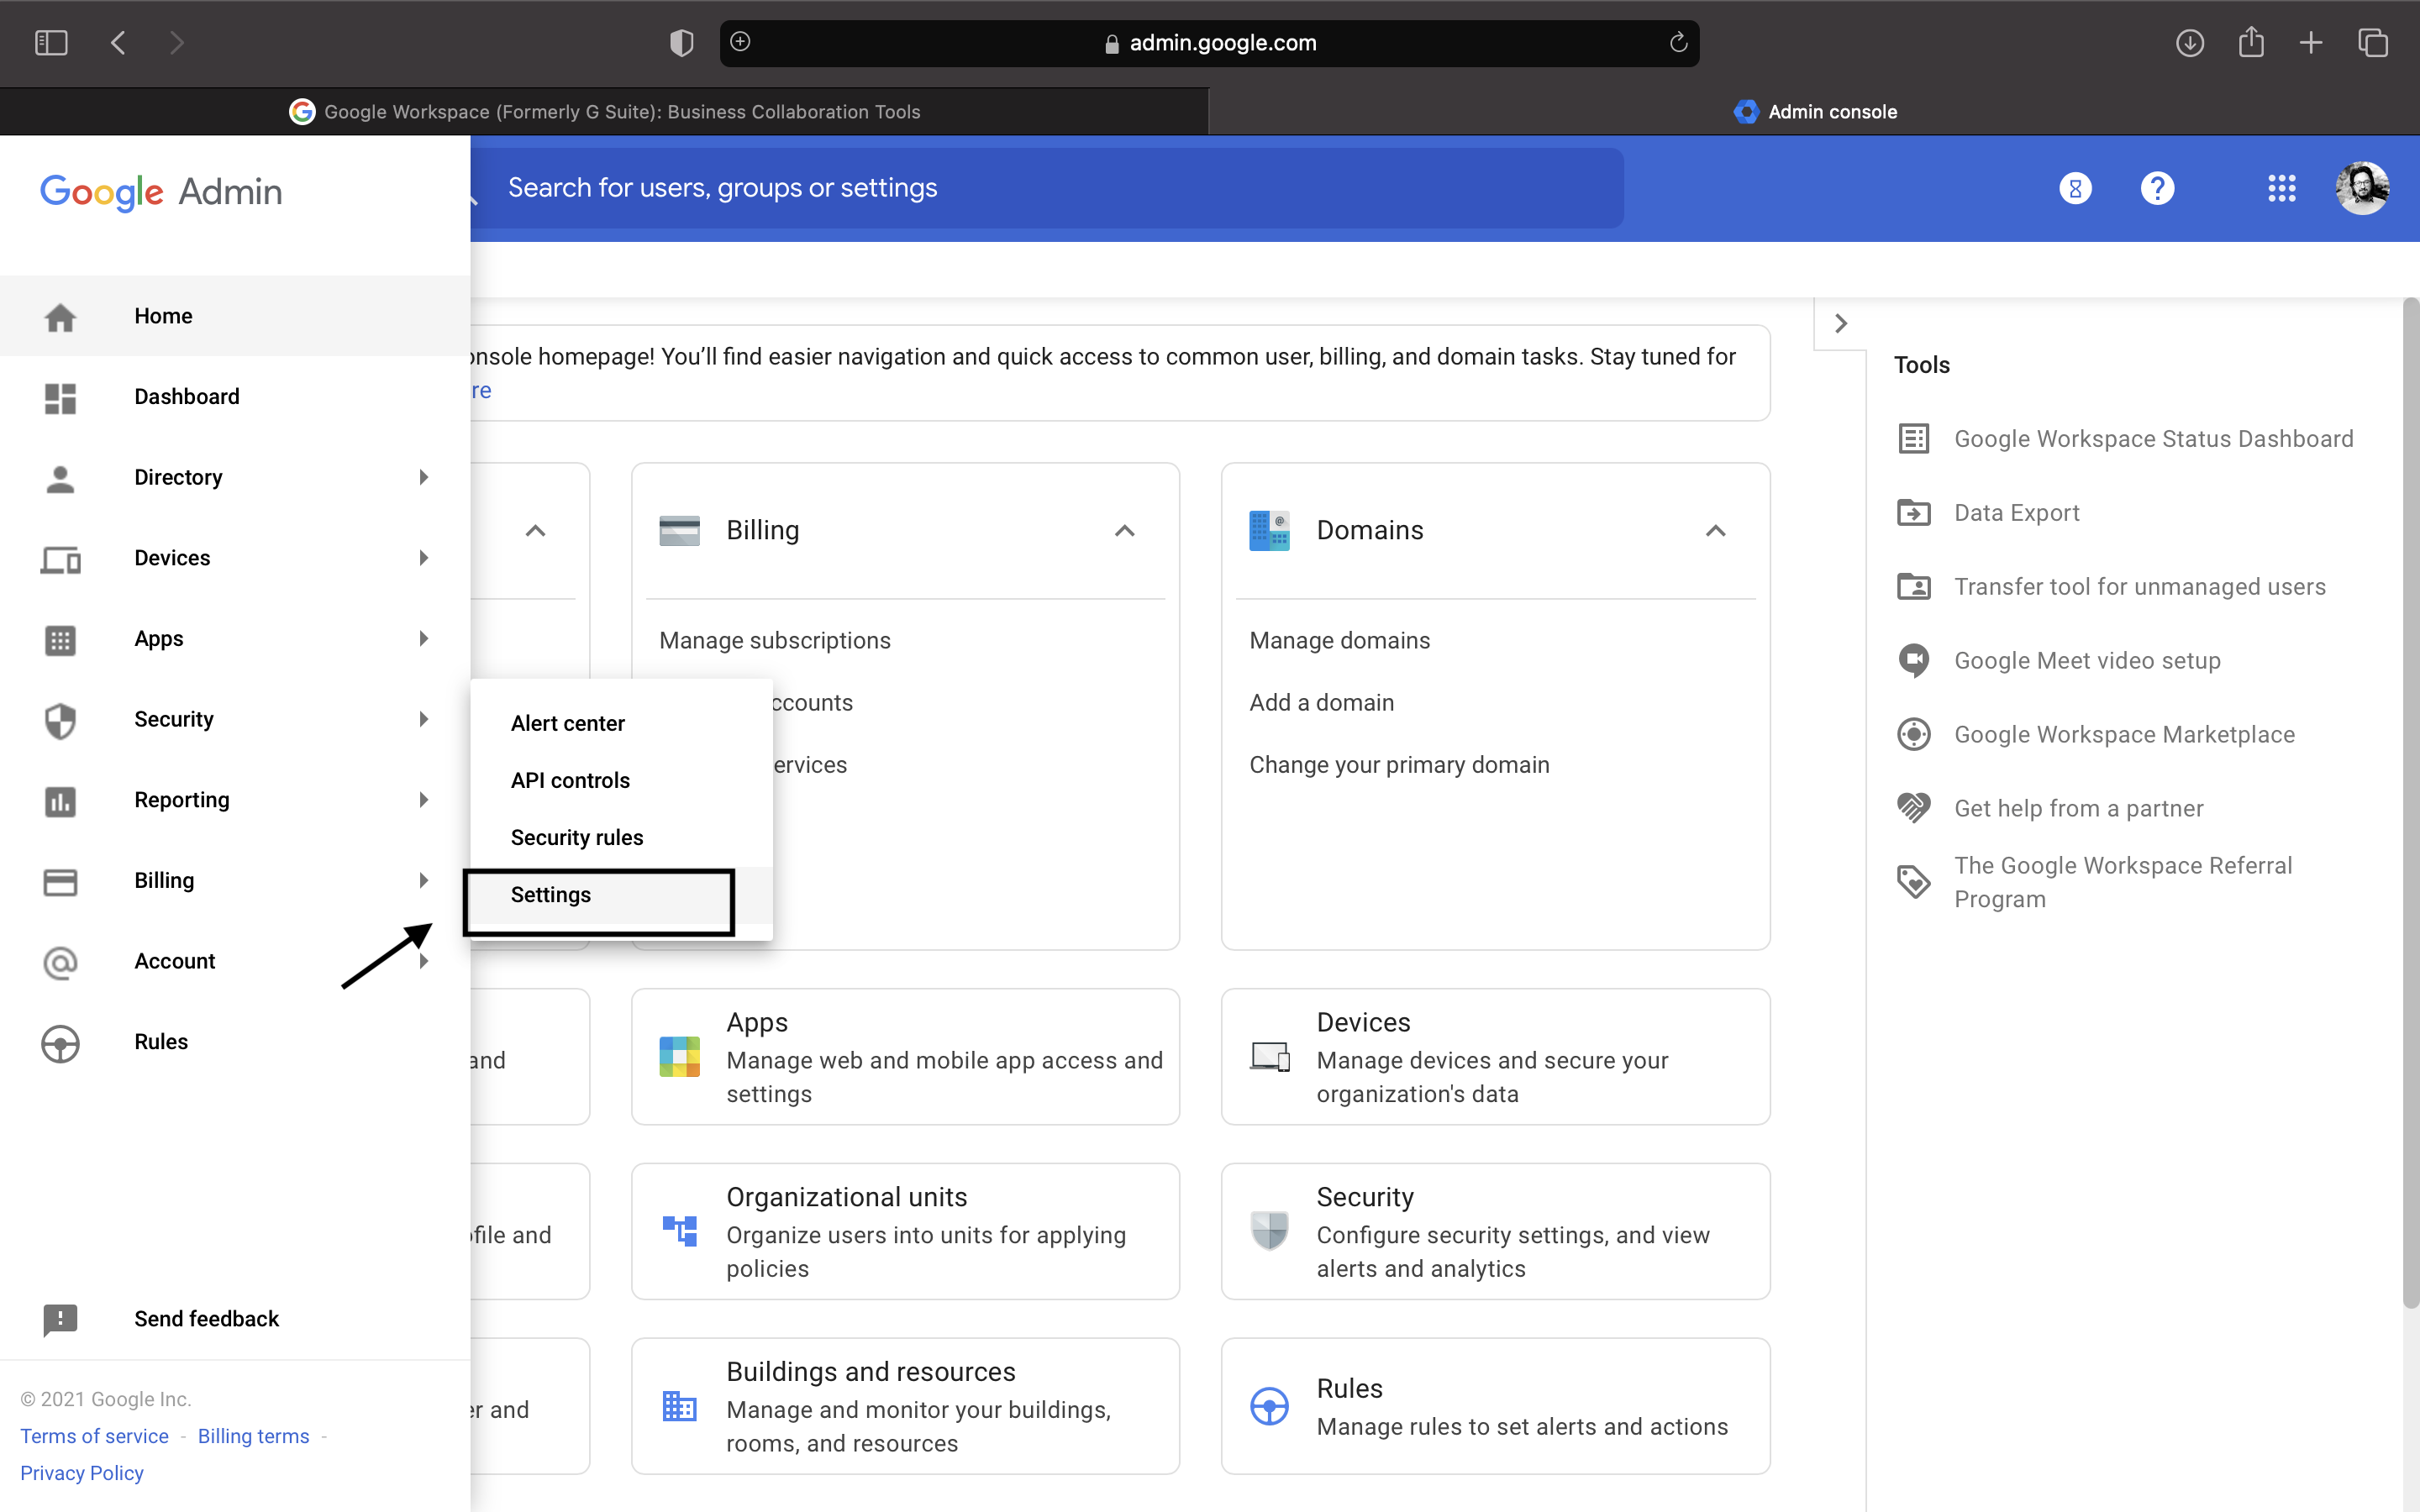Click the Google apps grid icon
The width and height of the screenshot is (2420, 1512).
click(2281, 188)
